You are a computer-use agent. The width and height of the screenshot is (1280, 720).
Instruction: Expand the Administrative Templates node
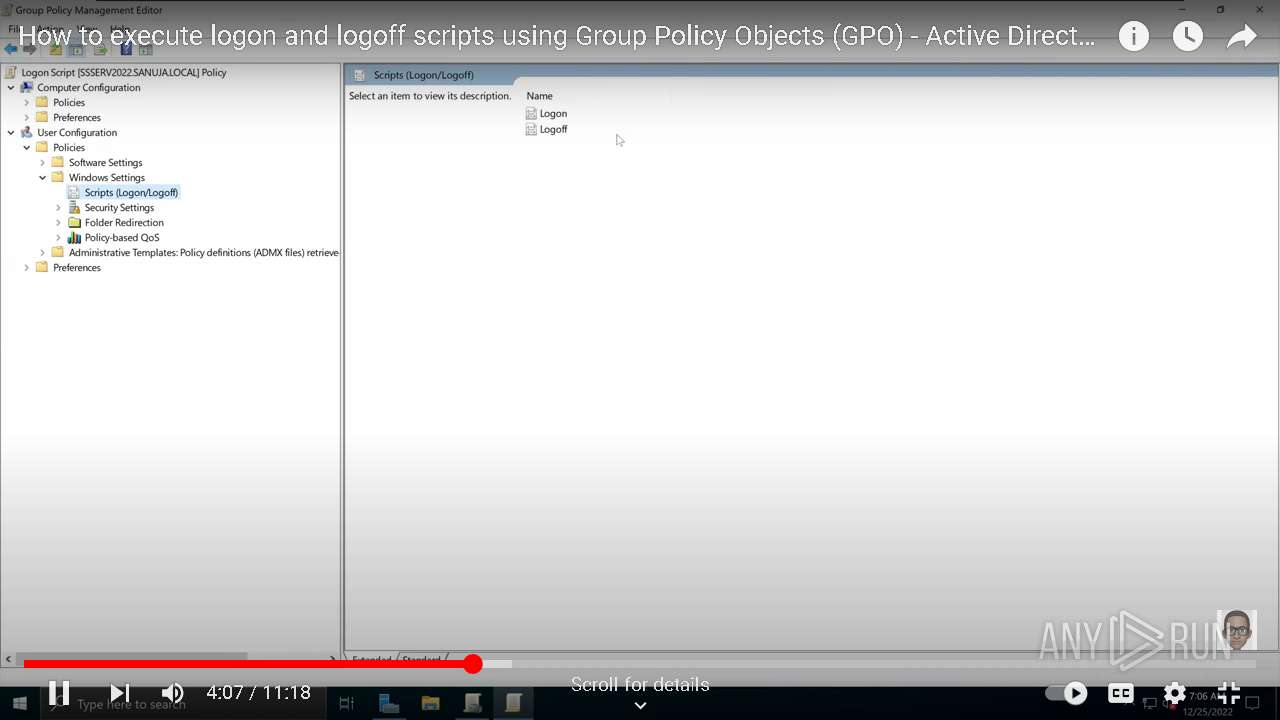[x=43, y=252]
